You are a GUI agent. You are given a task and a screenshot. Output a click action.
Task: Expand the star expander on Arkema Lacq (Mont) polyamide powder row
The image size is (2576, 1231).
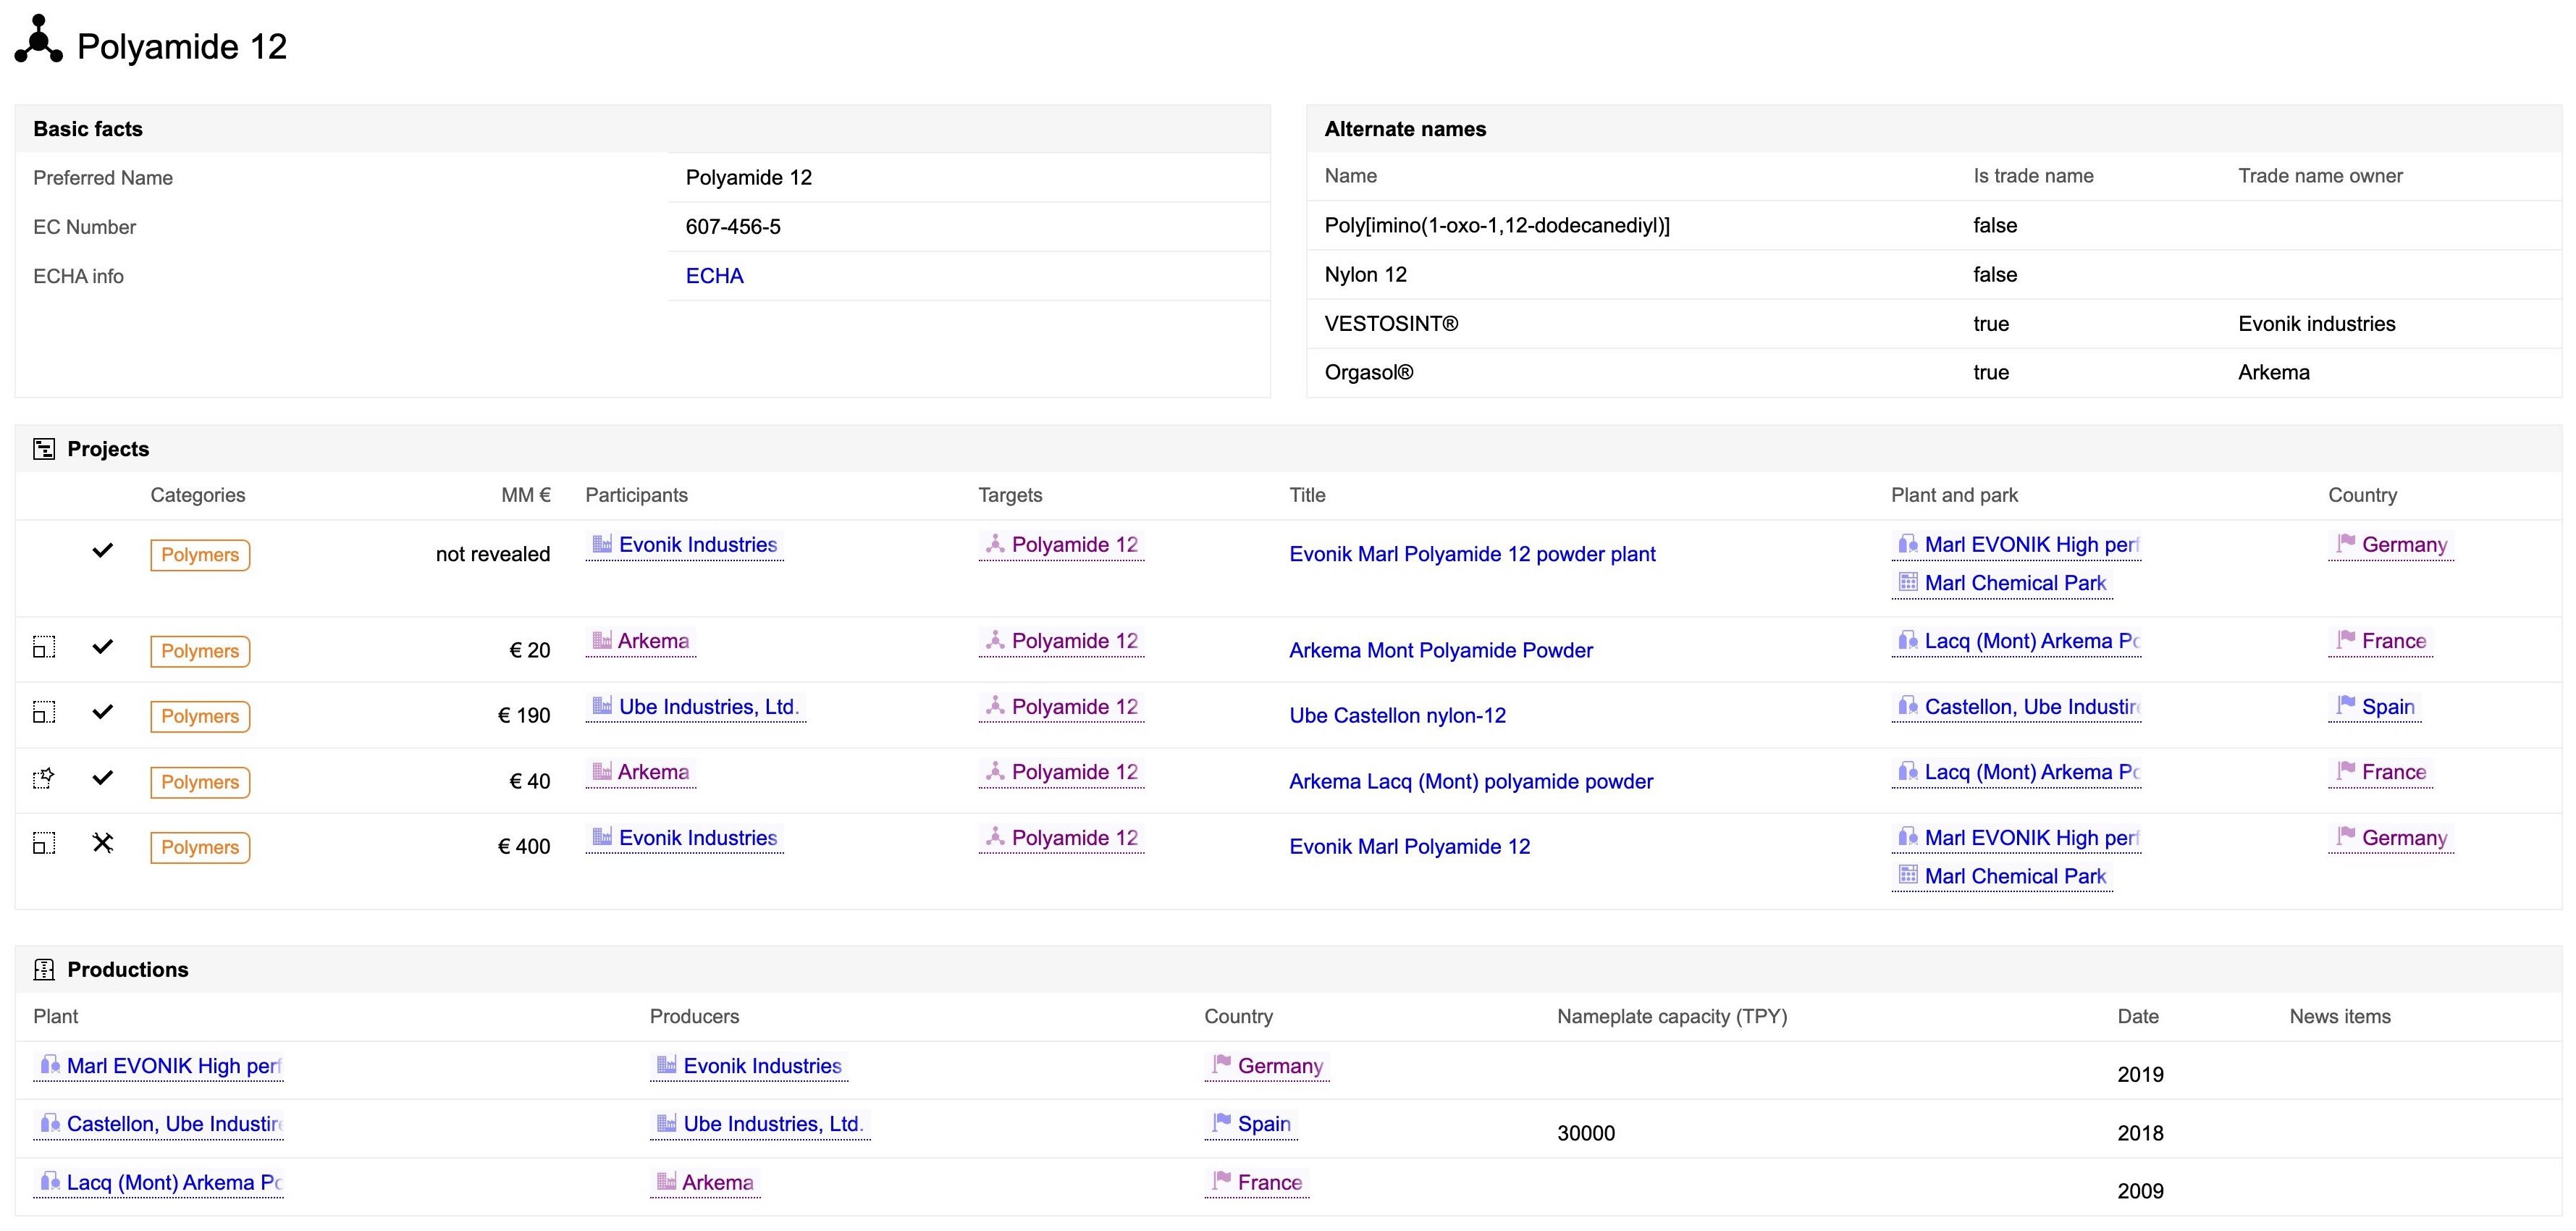[44, 778]
